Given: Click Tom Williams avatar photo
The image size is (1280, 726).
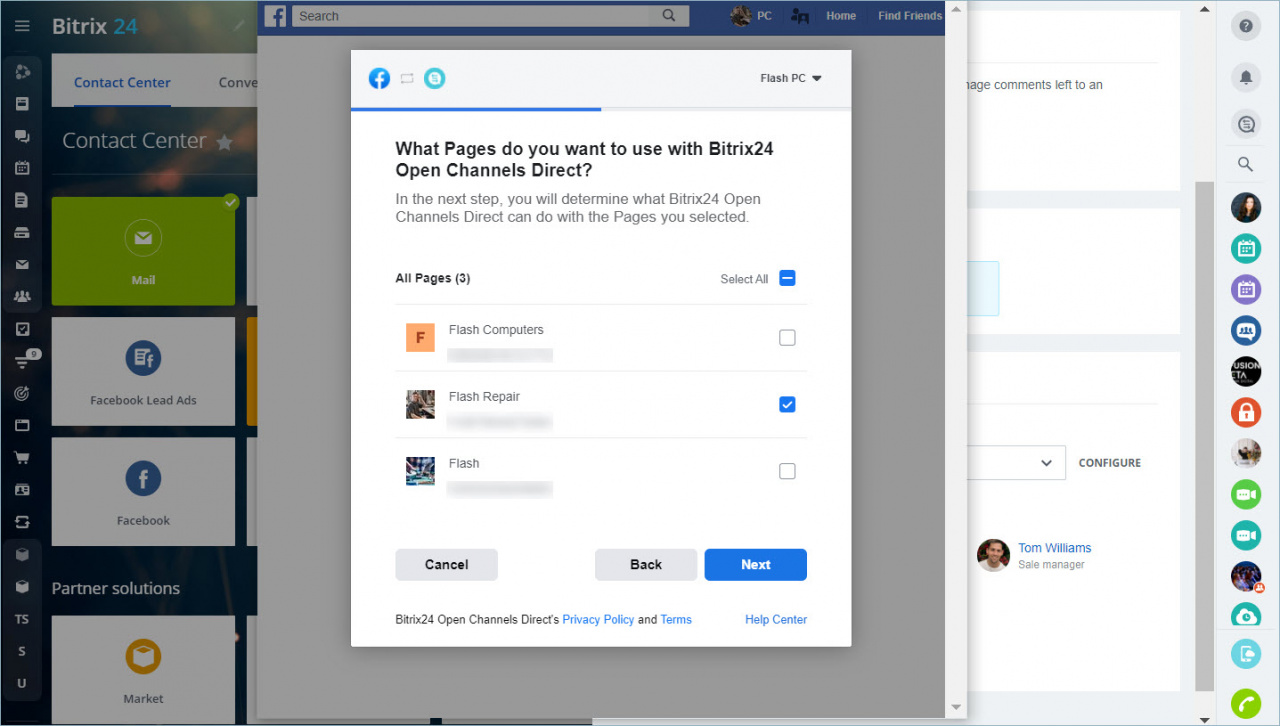Looking at the screenshot, I should [993, 555].
